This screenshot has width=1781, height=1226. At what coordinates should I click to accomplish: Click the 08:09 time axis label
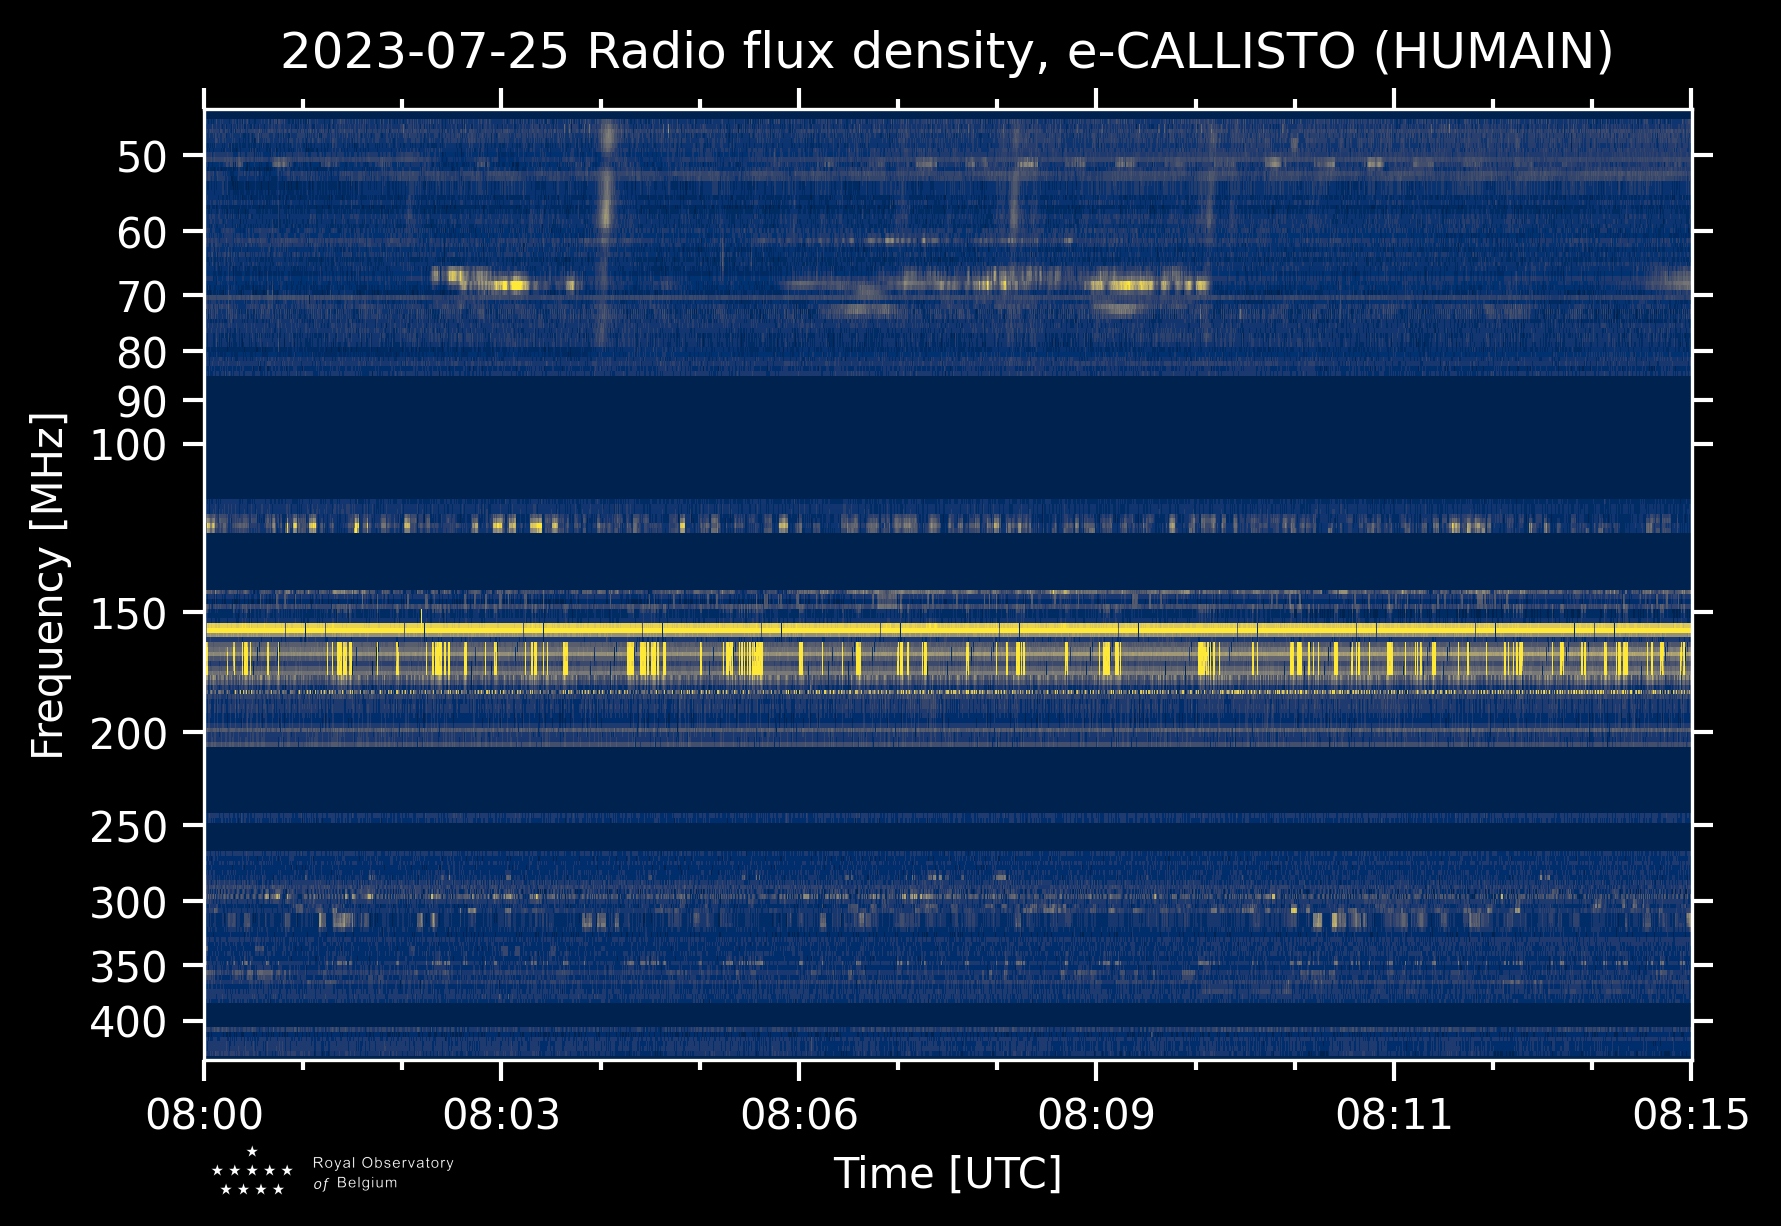(x=1096, y=1114)
